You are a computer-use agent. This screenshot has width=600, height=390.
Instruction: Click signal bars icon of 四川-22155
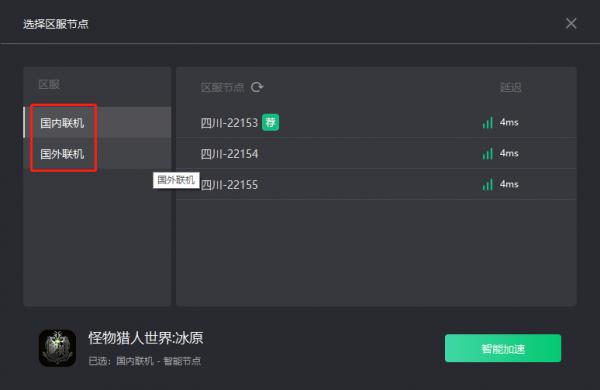(x=488, y=184)
